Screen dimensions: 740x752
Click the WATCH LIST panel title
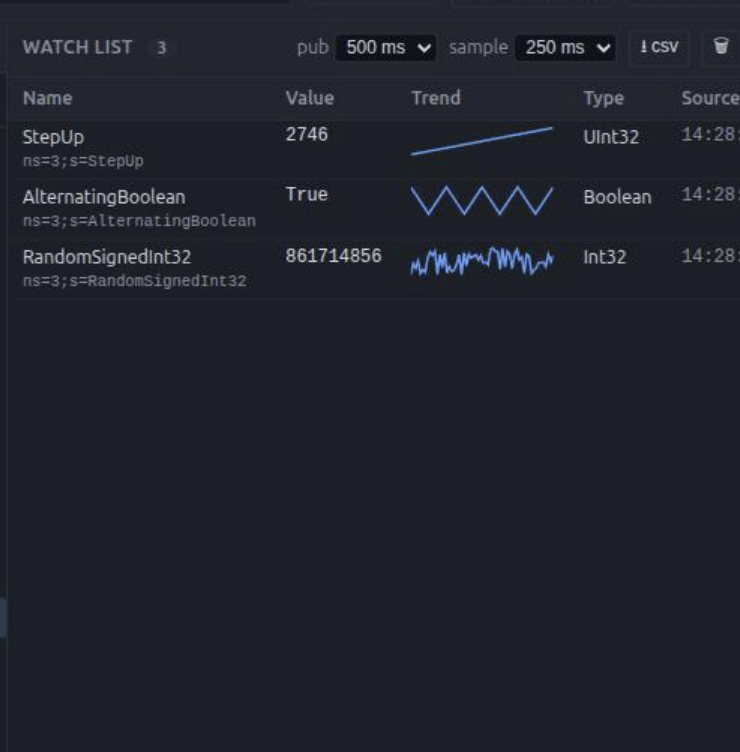[x=77, y=47]
